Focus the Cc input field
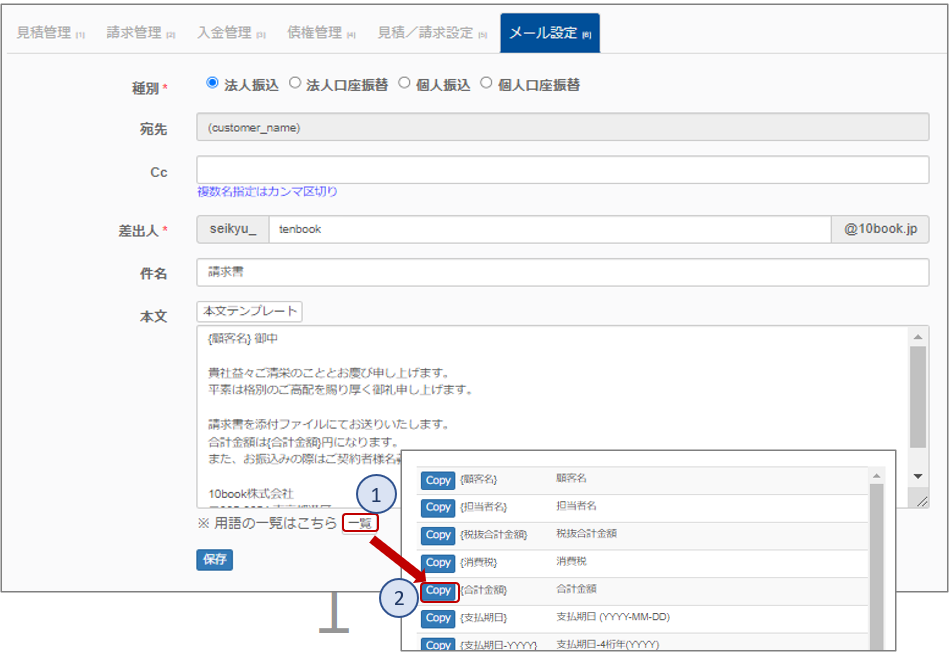949x652 pixels. click(562, 170)
